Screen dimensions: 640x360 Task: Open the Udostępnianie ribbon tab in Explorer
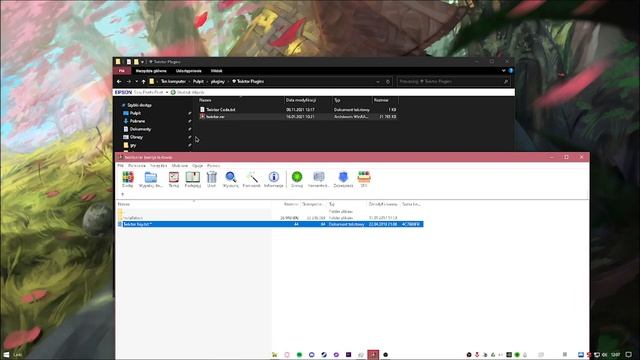tap(189, 71)
